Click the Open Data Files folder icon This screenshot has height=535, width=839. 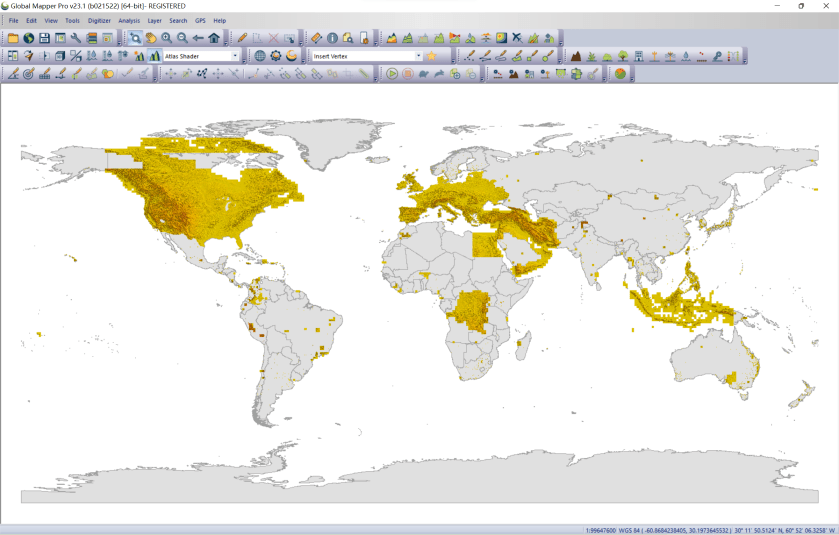pos(13,38)
